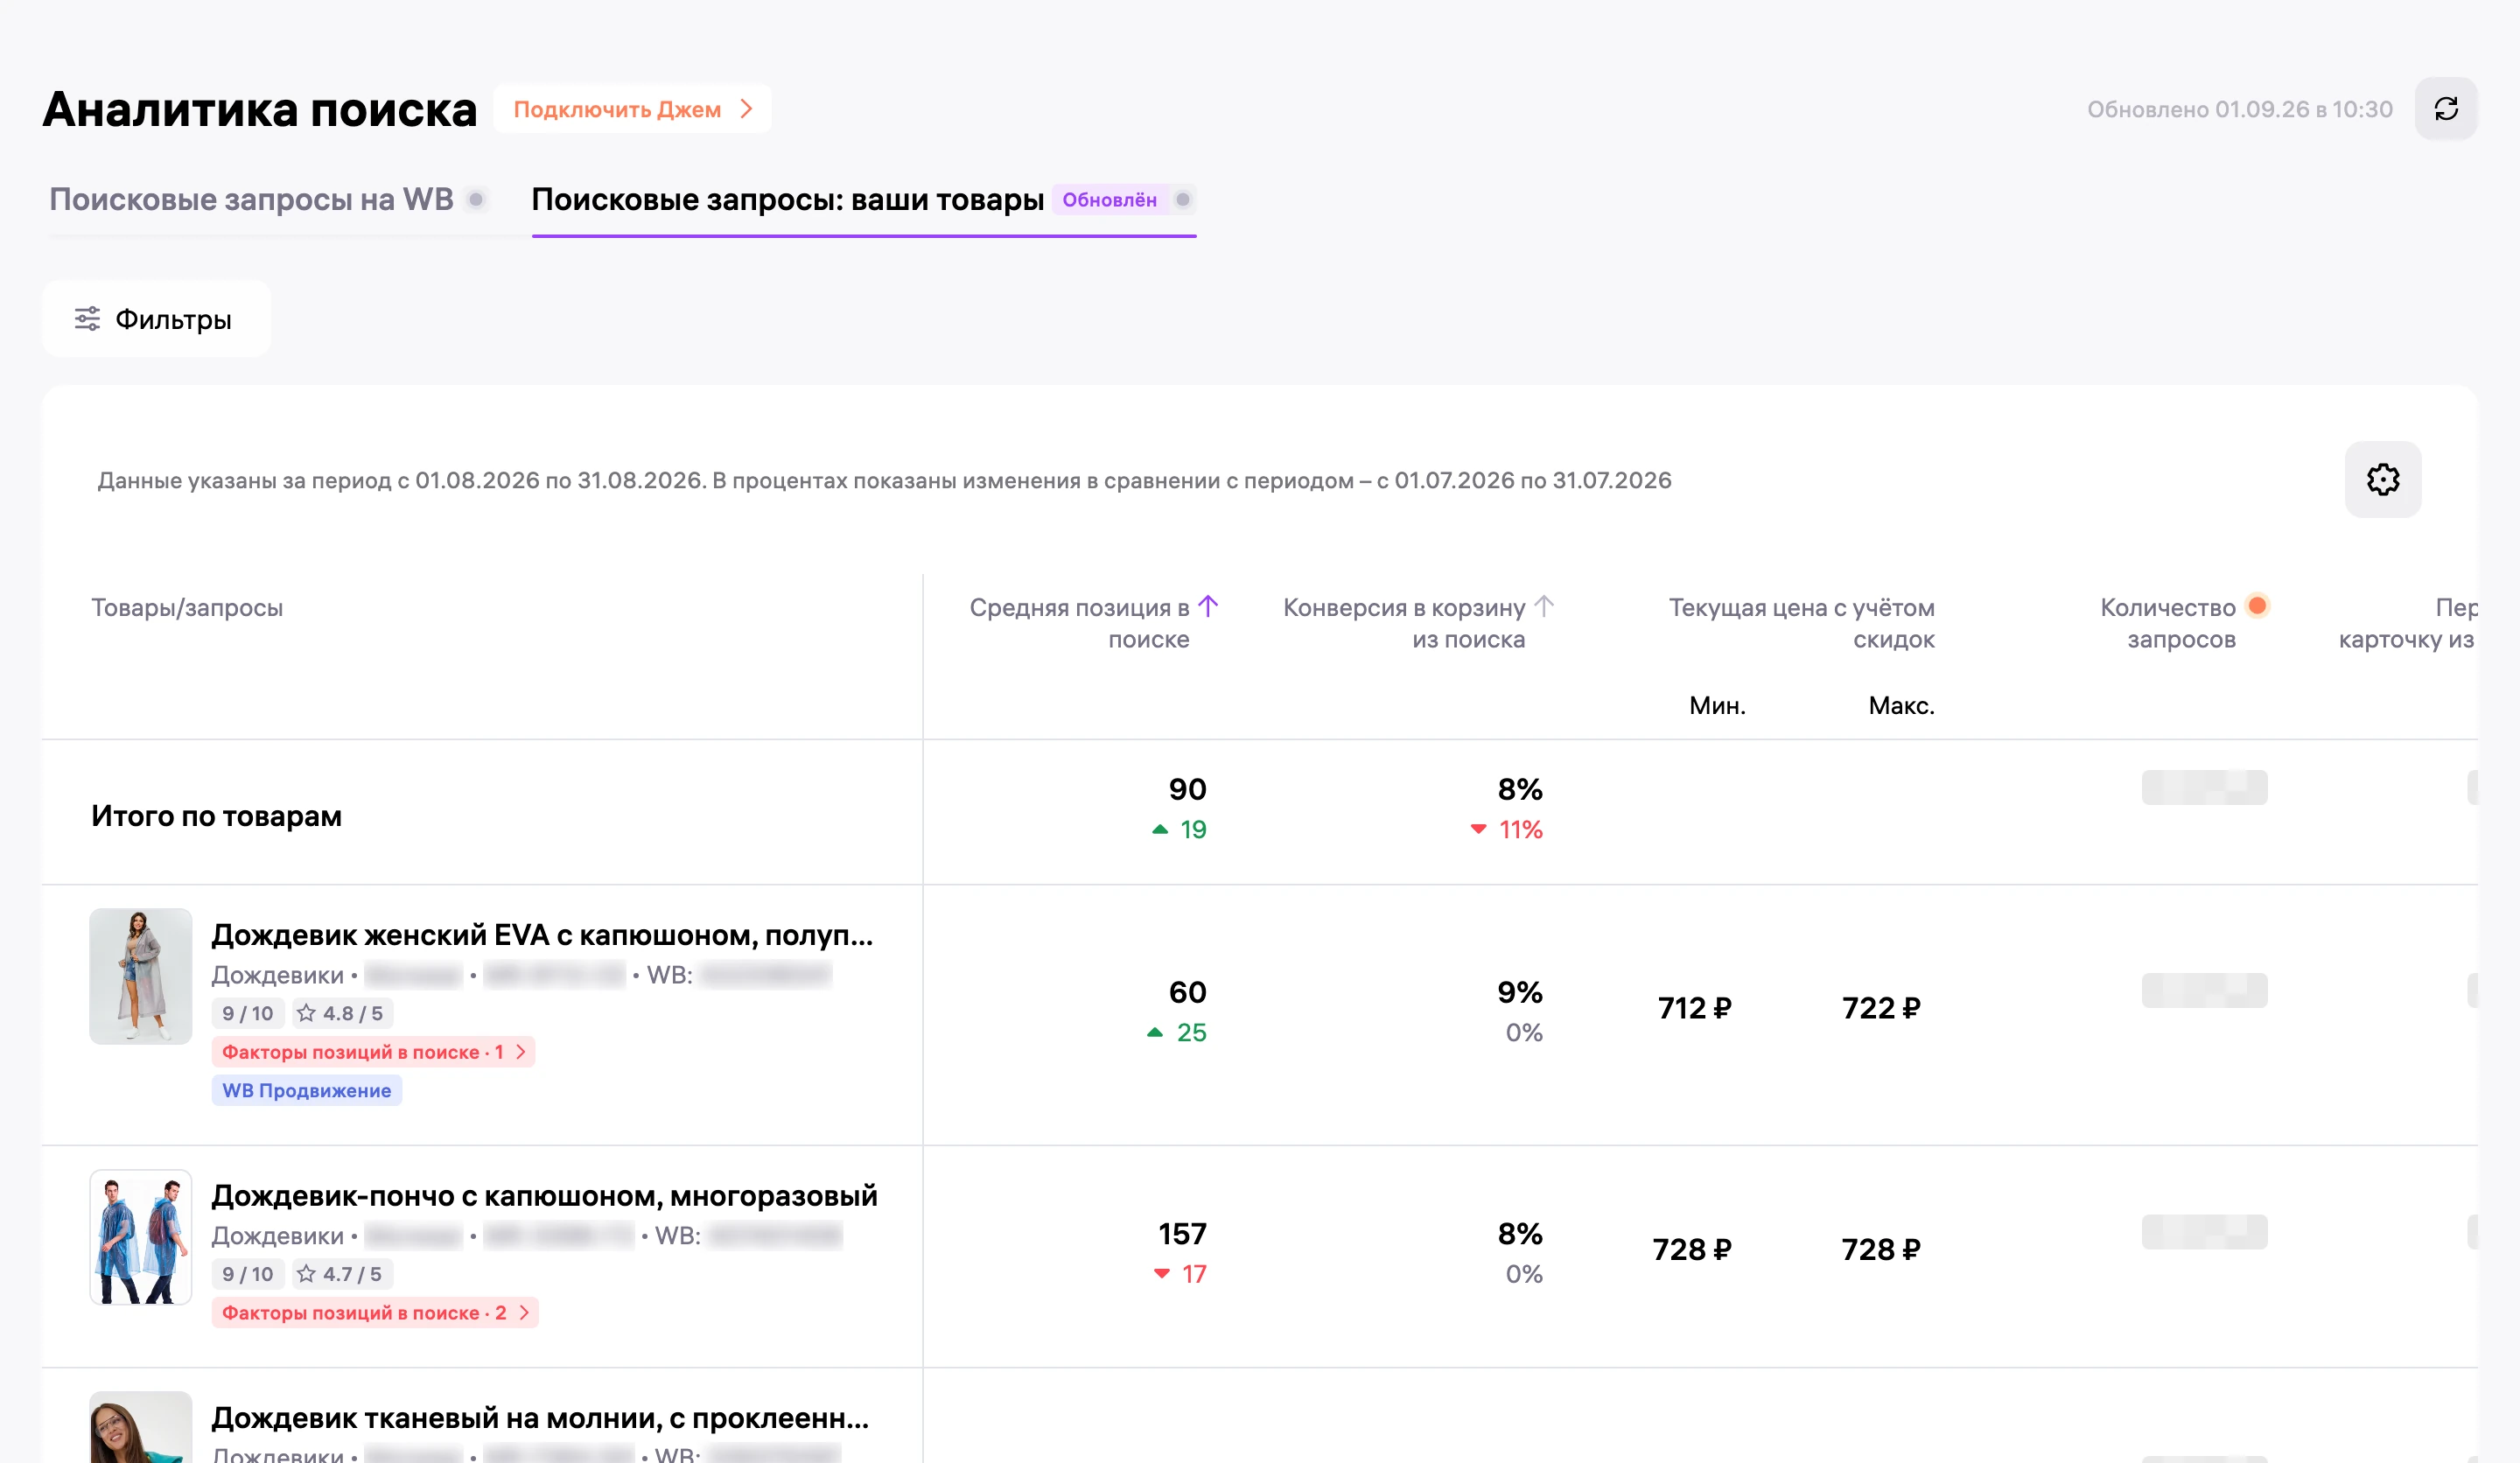Click the Обновлён badge on the tab
The image size is (2520, 1463).
pyautogui.click(x=1109, y=199)
